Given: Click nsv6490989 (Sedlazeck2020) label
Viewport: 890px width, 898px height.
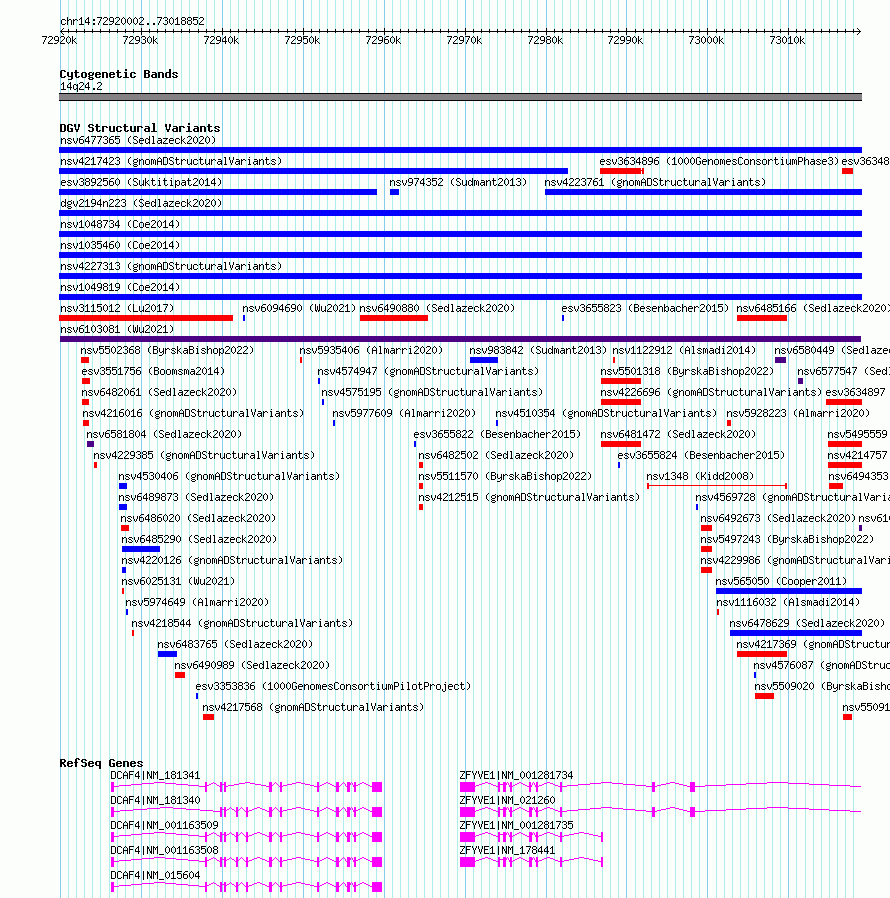Looking at the screenshot, I should point(252,665).
